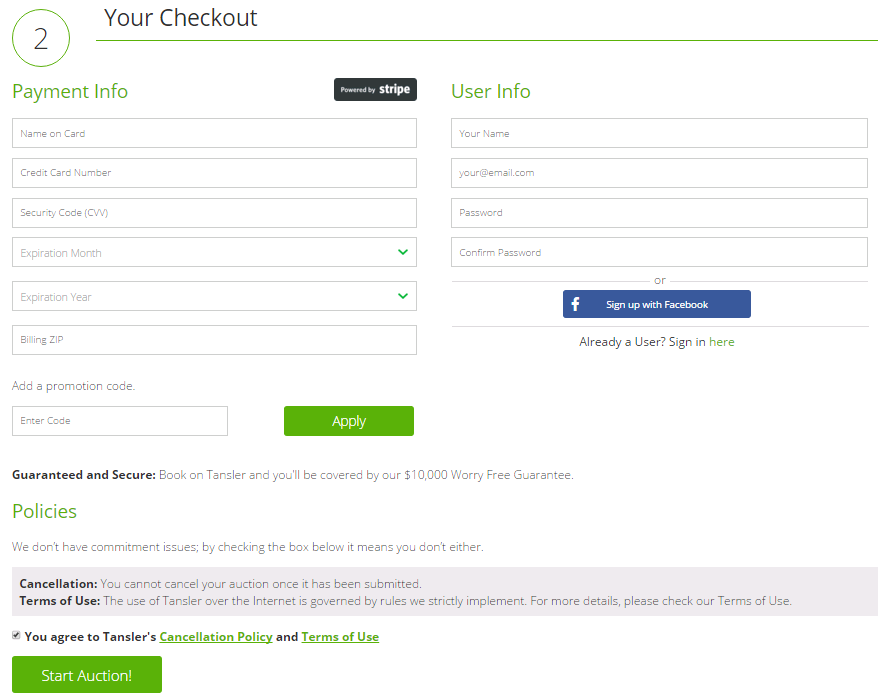Click the Apply promotion code button
Viewport: 895px width, 700px height.
[349, 421]
